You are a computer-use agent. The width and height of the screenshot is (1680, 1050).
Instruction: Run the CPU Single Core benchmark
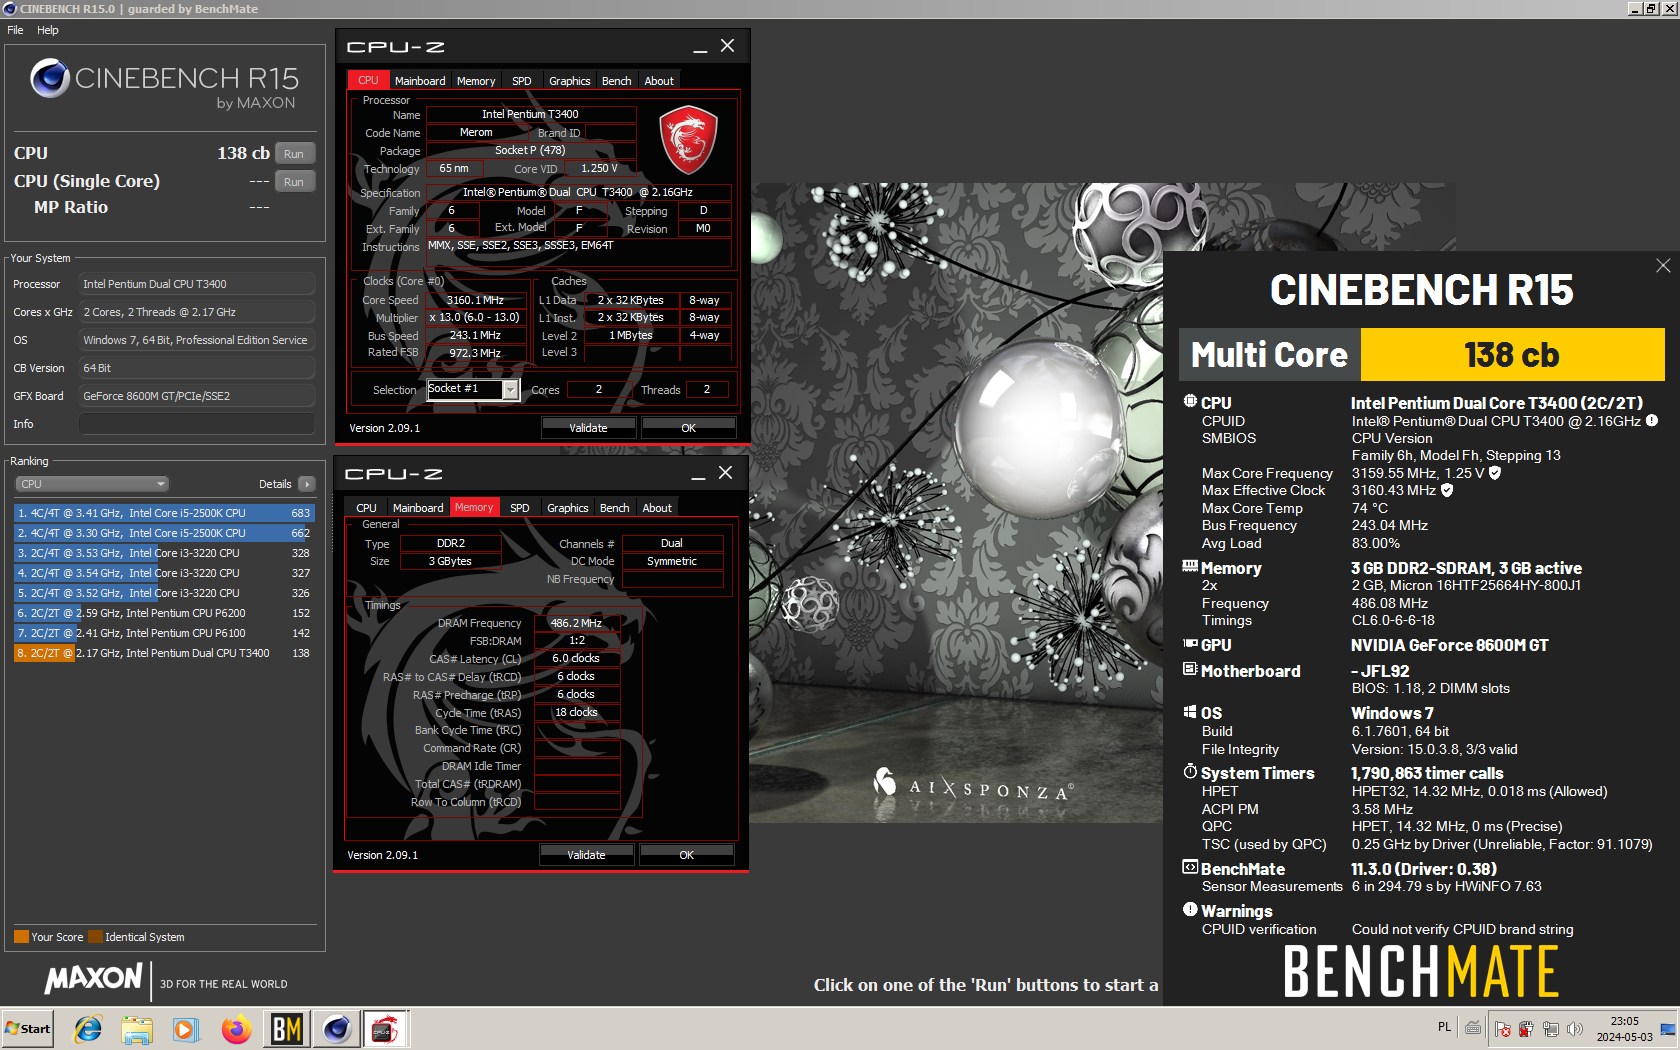tap(294, 182)
